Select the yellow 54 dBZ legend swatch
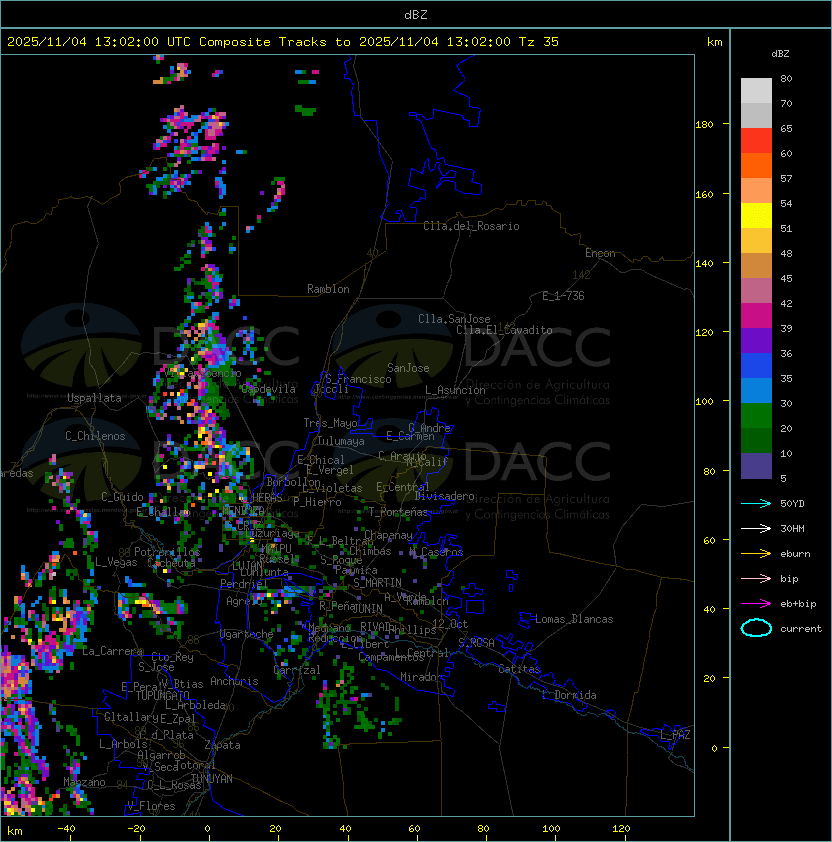The width and height of the screenshot is (832, 842). [x=756, y=215]
